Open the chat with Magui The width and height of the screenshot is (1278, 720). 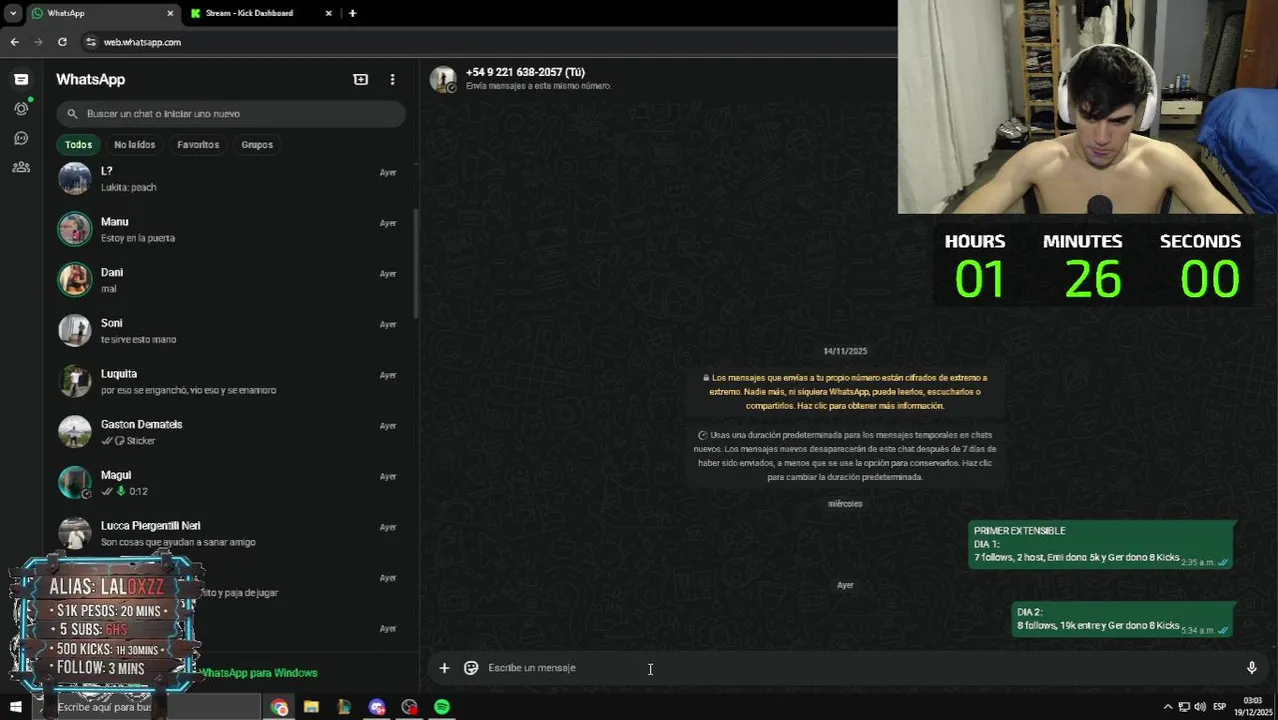pos(229,483)
